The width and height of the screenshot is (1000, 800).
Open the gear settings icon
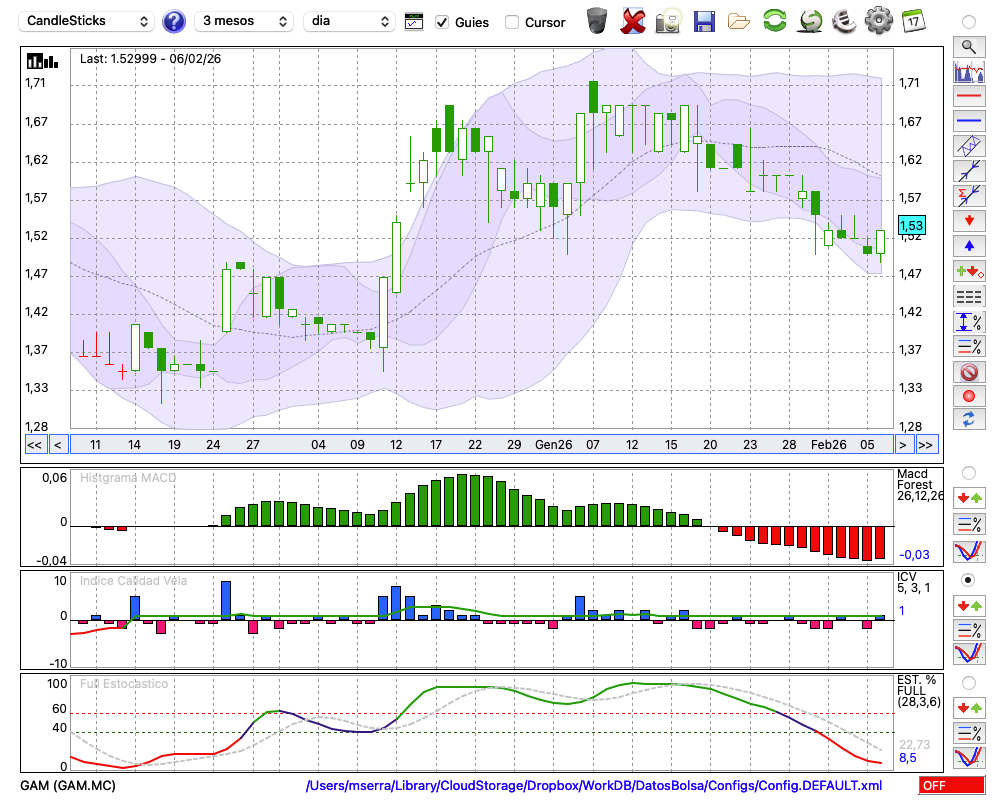tap(878, 20)
